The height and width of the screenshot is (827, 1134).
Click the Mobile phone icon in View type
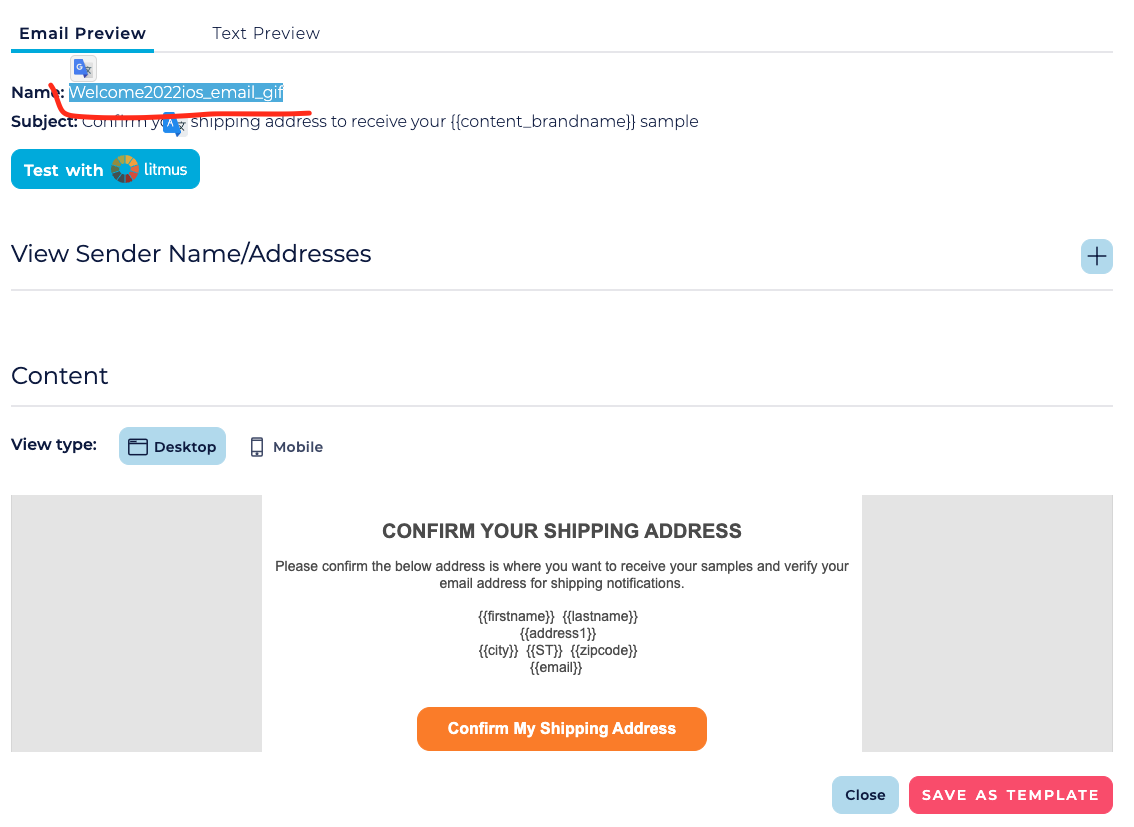click(257, 447)
